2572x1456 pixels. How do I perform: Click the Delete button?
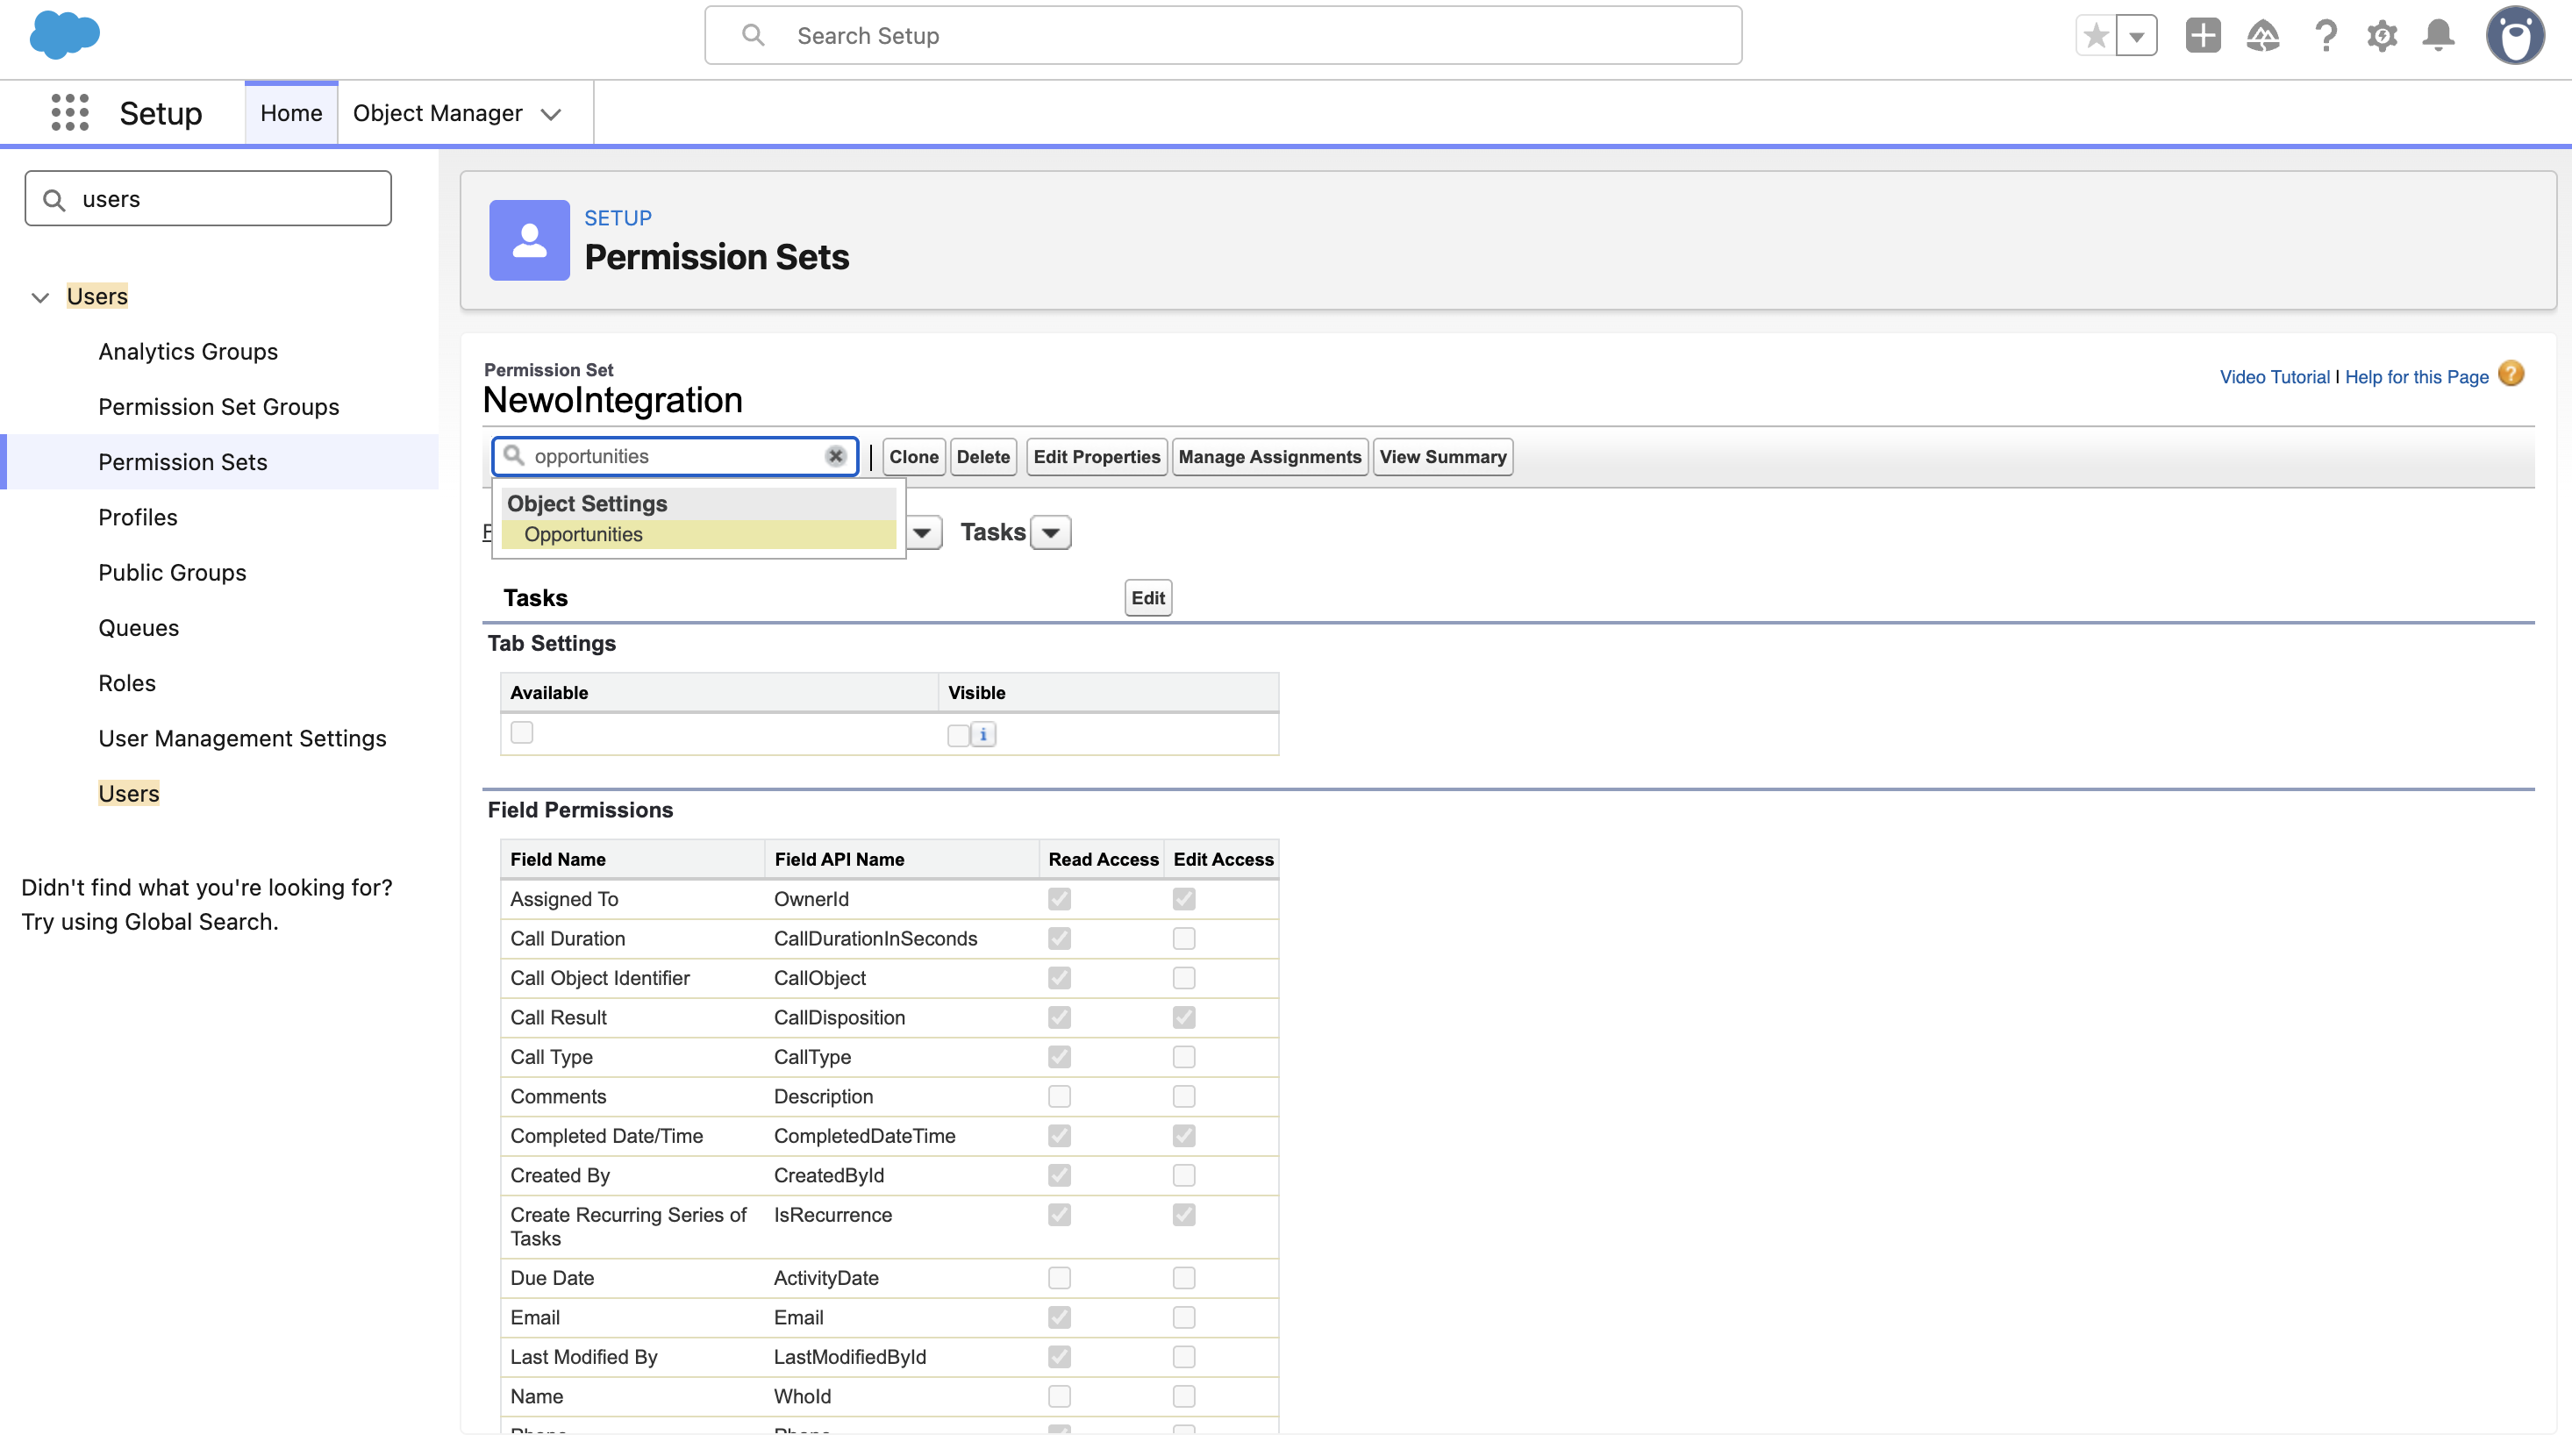(983, 457)
